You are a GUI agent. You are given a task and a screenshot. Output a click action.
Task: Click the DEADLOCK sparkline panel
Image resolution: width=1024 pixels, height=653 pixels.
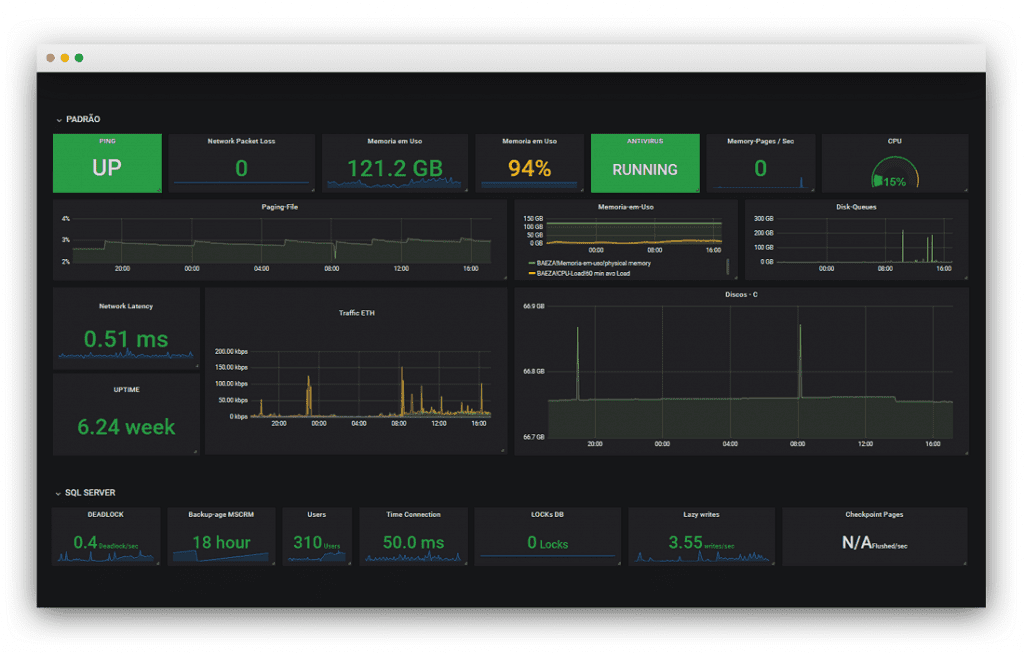(105, 537)
